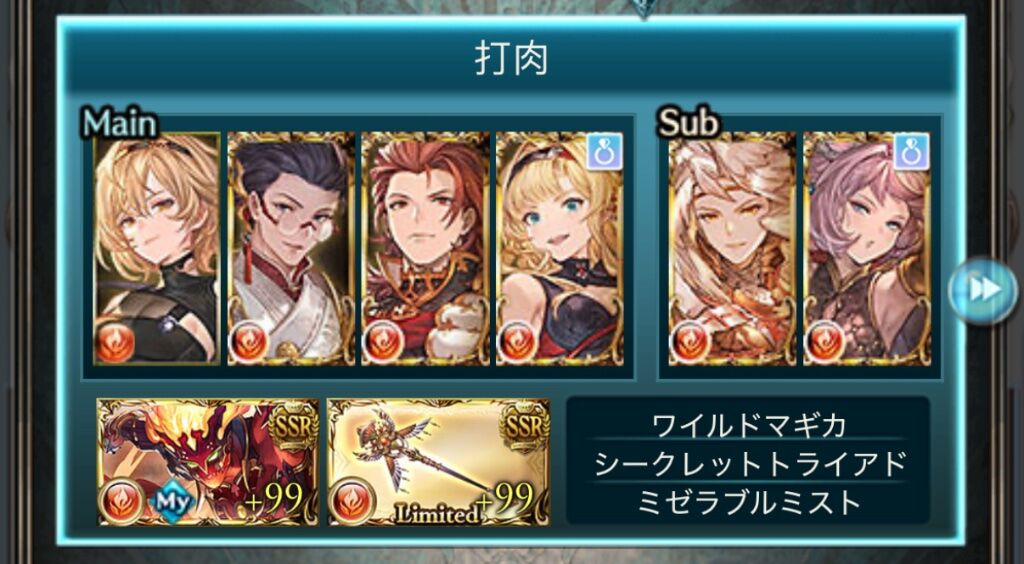
Task: Select the white-haired sub character portrait
Action: pyautogui.click(x=732, y=249)
